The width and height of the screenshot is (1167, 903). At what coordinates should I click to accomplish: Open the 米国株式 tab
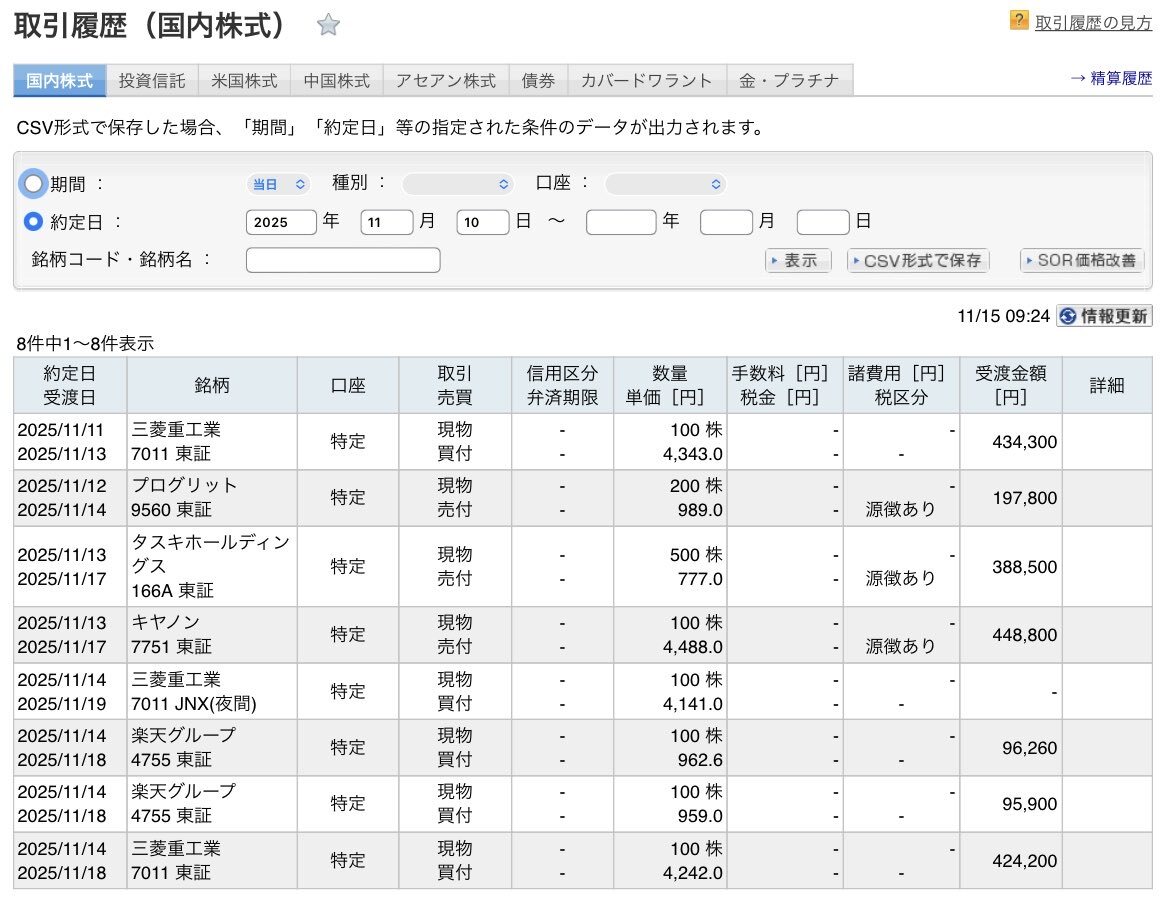coord(245,81)
